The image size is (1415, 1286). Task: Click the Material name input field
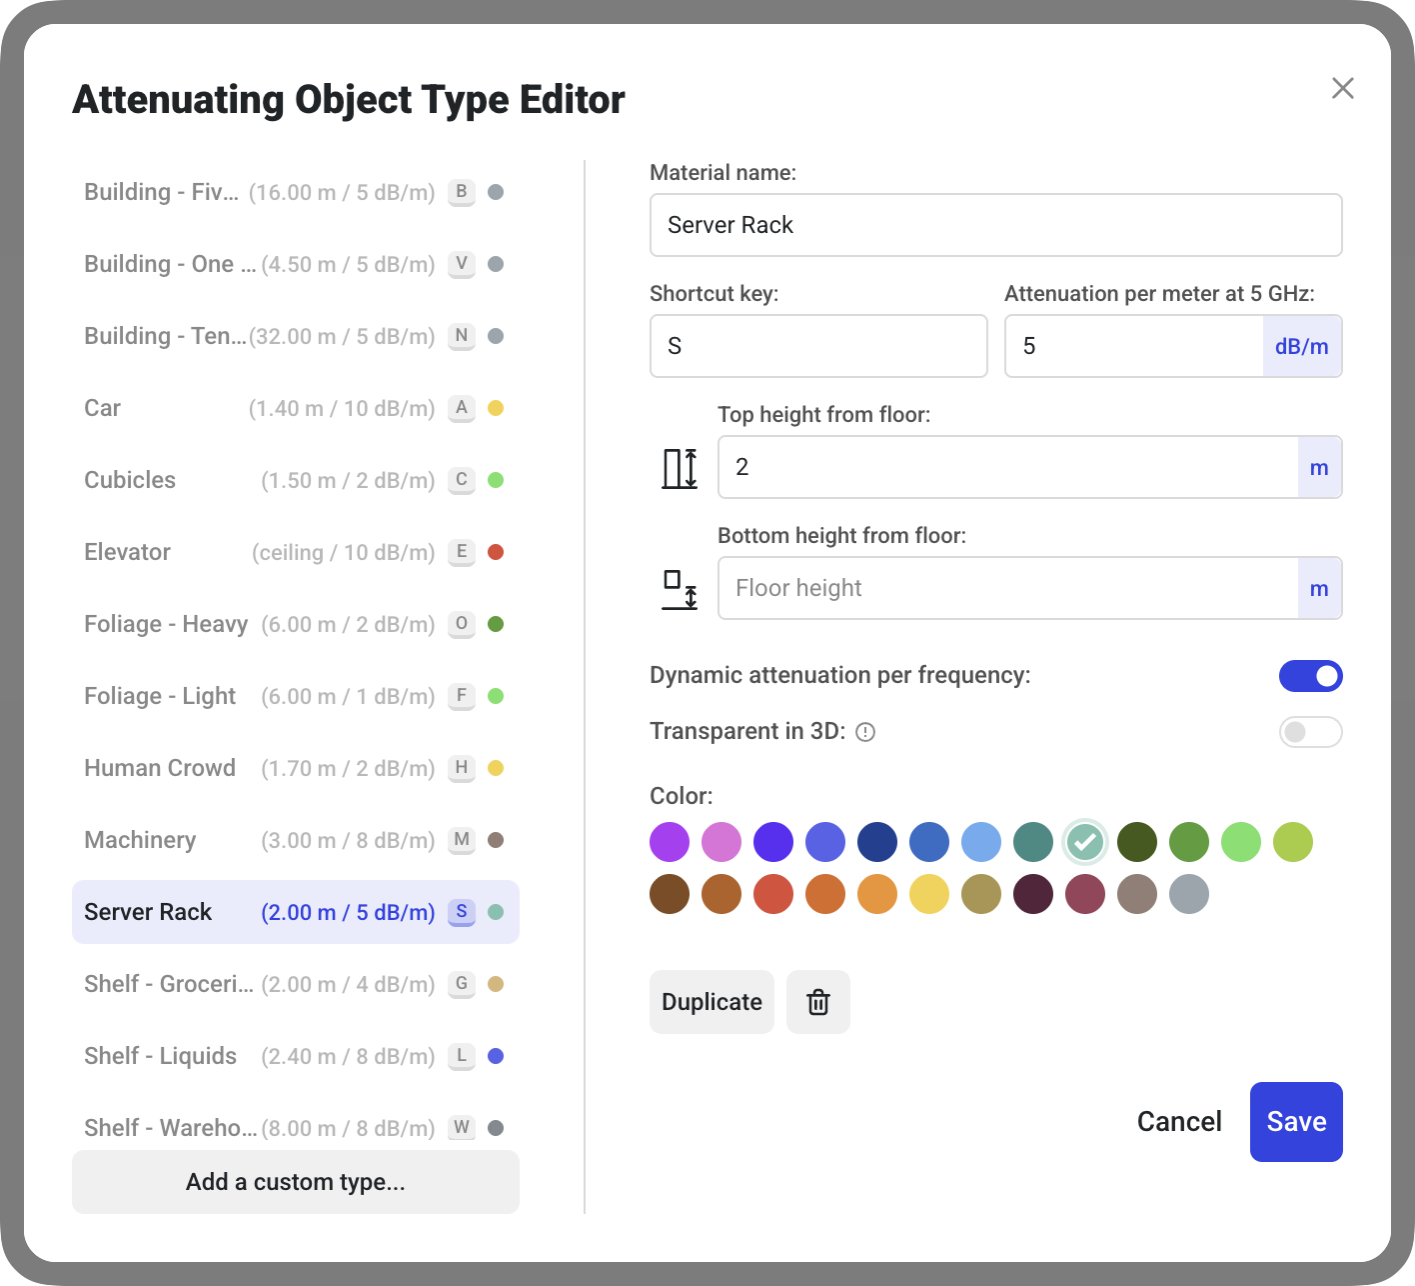[995, 225]
